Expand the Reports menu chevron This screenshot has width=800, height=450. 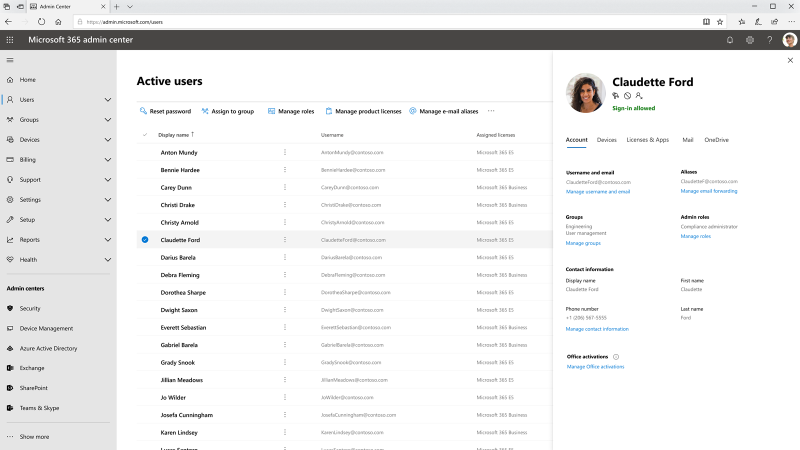[x=108, y=240]
